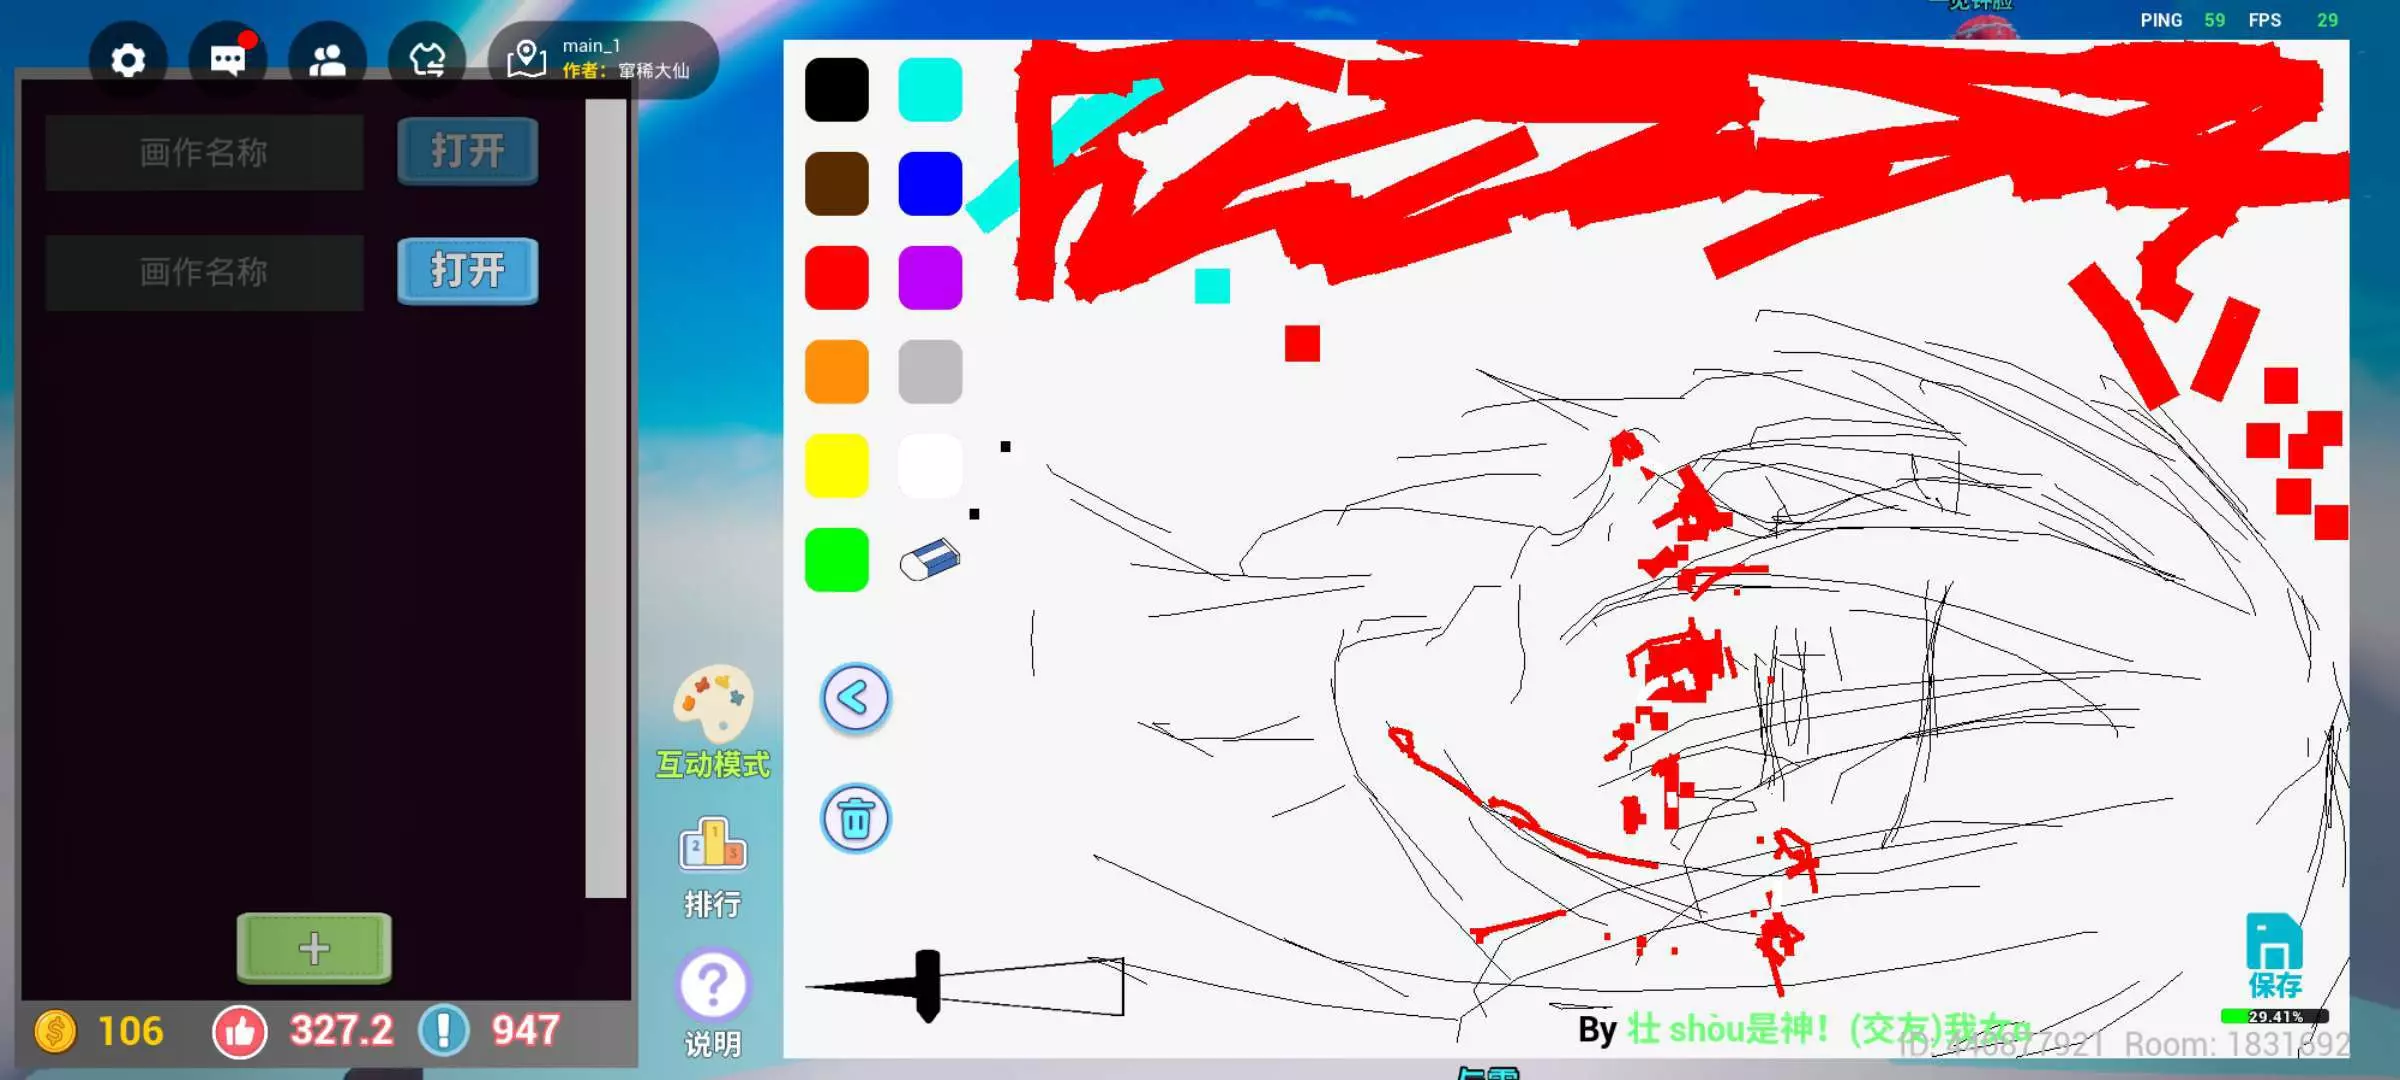2400x1080 pixels.
Task: Click the undo back arrow button
Action: click(855, 698)
